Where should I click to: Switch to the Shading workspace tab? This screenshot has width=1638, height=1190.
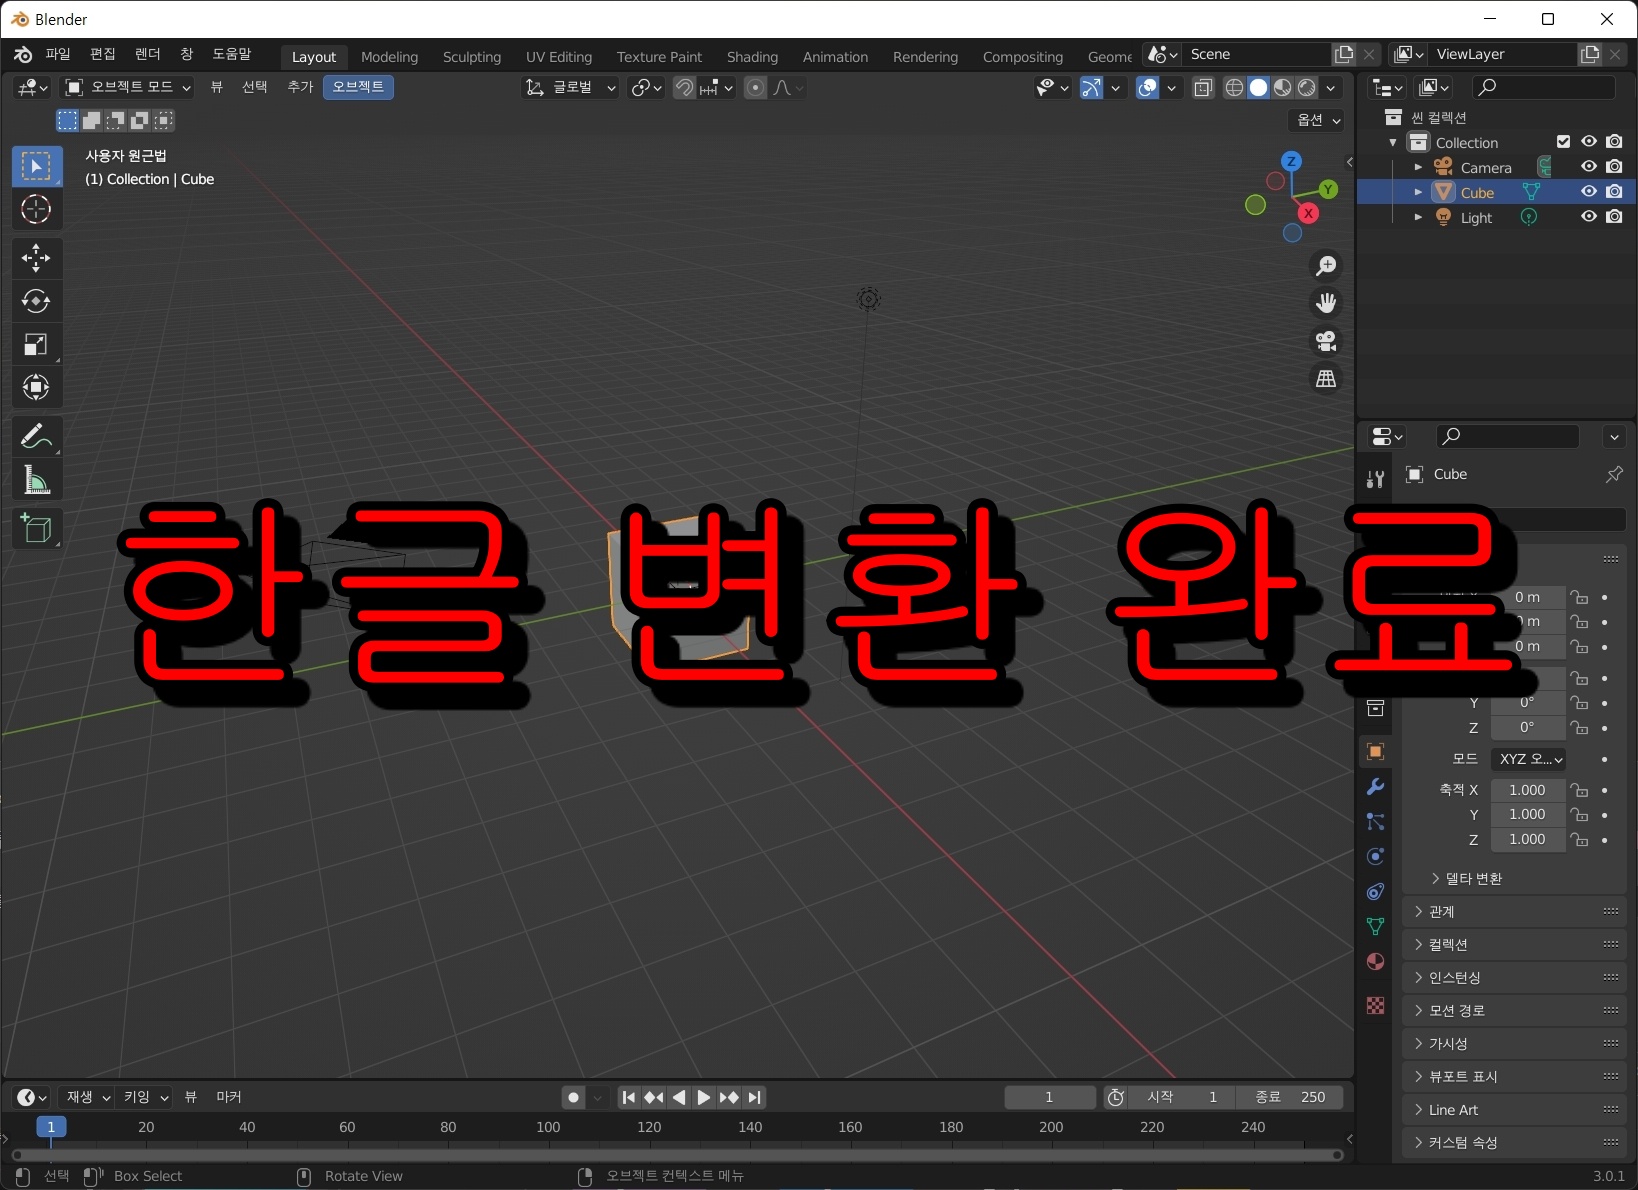click(752, 56)
